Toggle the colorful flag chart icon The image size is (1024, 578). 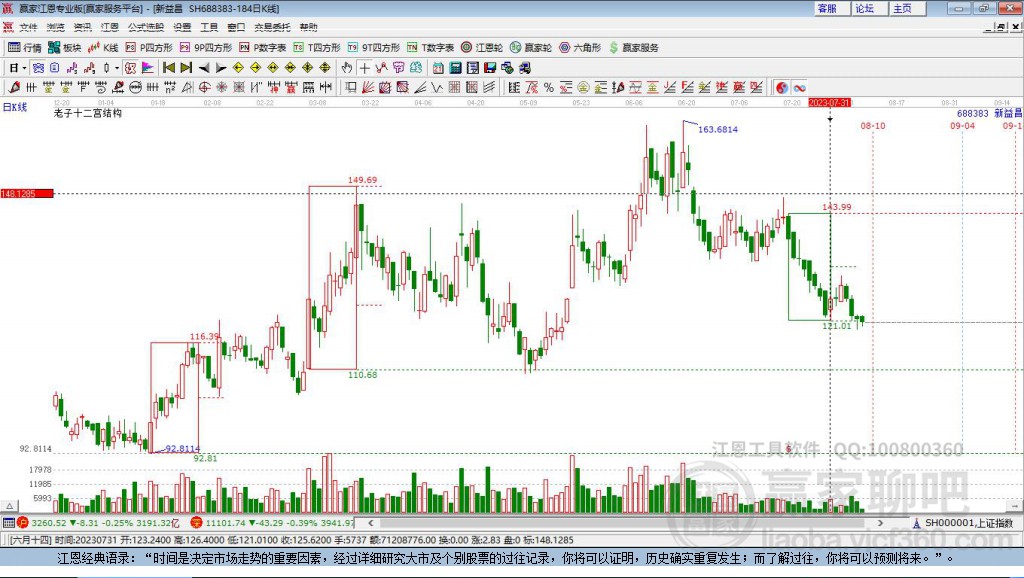pyautogui.click(x=148, y=68)
